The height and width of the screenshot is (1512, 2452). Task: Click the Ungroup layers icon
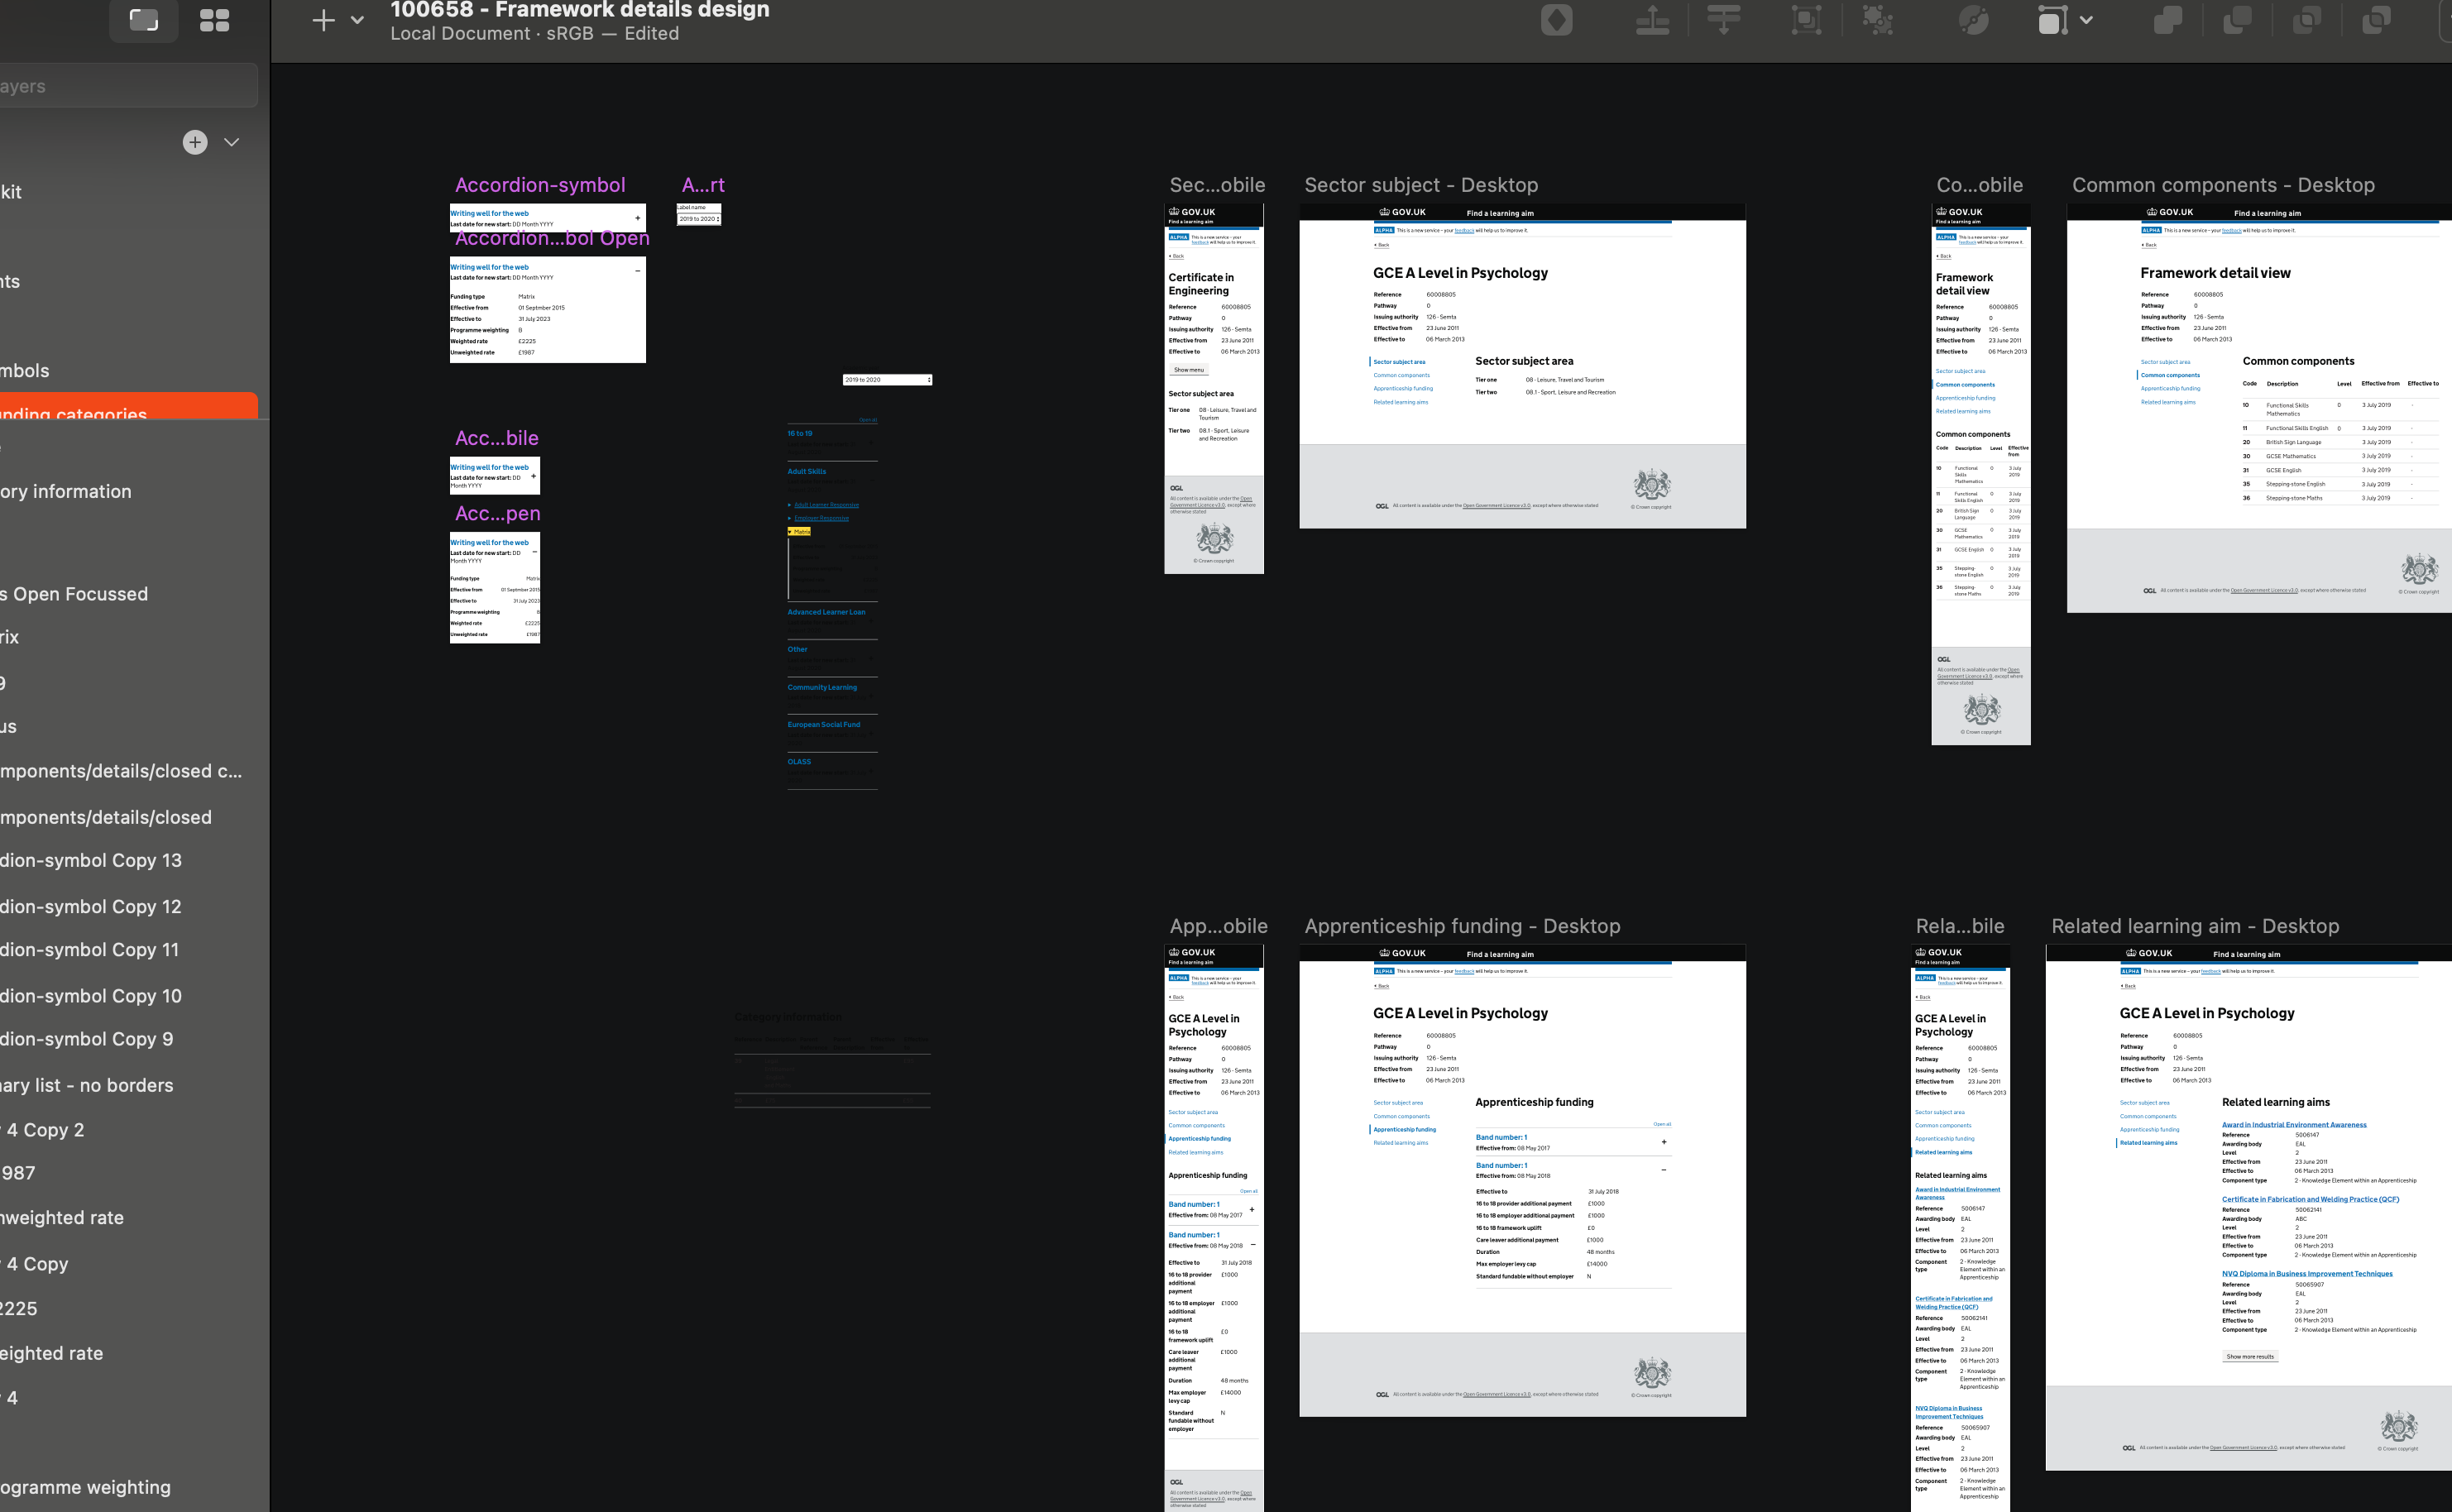coord(1877,20)
